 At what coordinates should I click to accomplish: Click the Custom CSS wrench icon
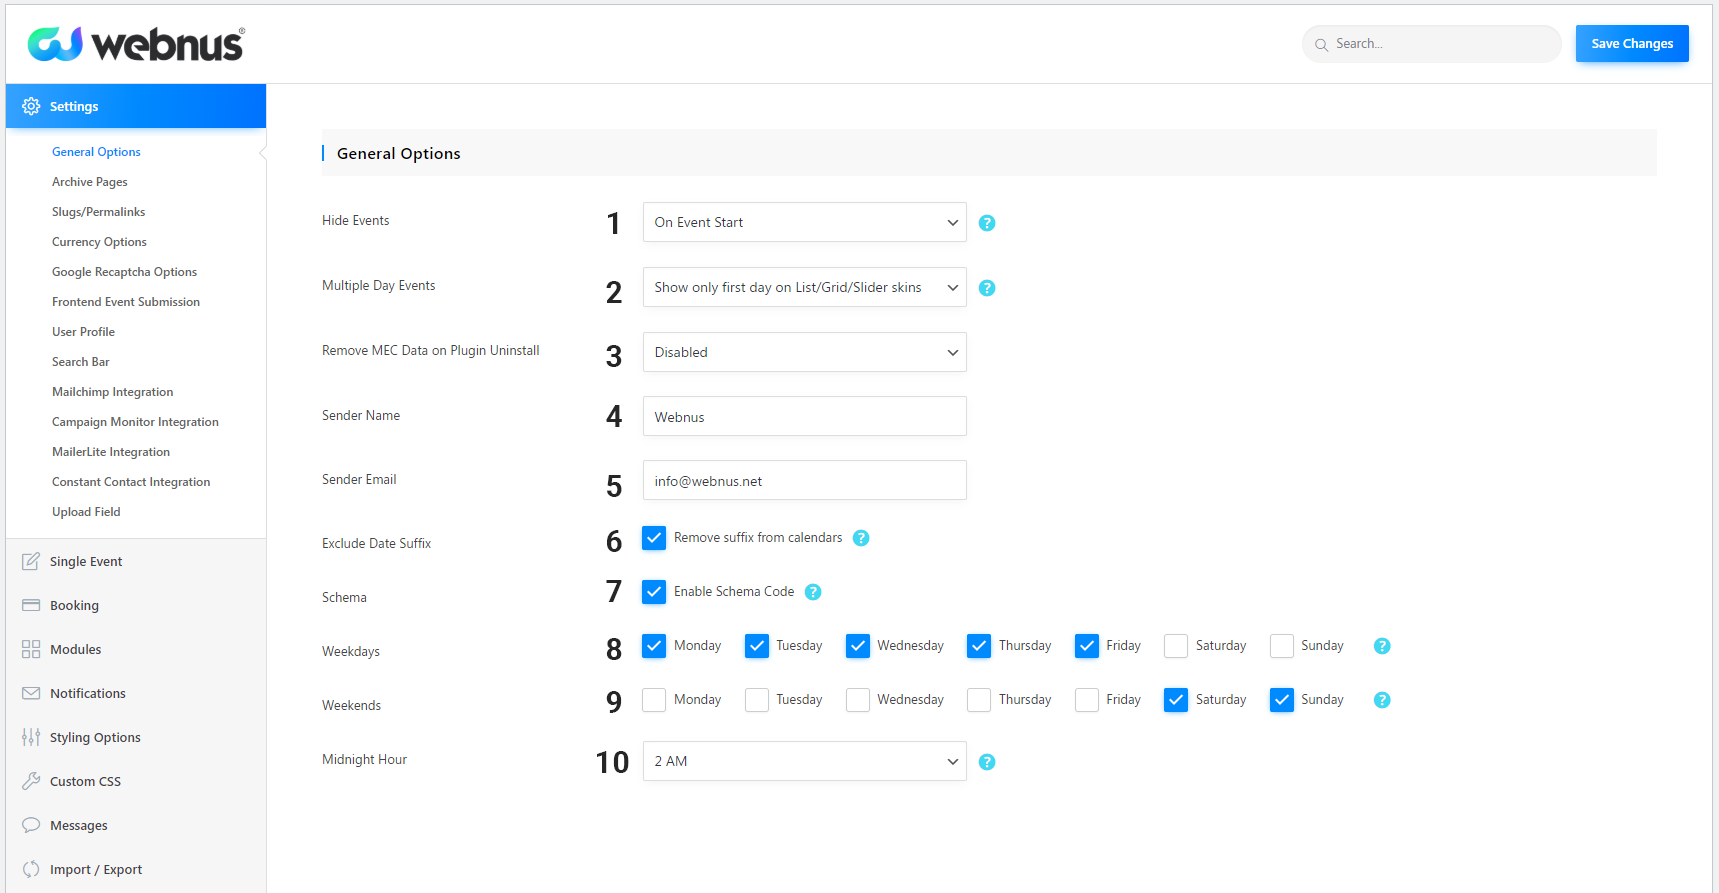click(x=31, y=781)
